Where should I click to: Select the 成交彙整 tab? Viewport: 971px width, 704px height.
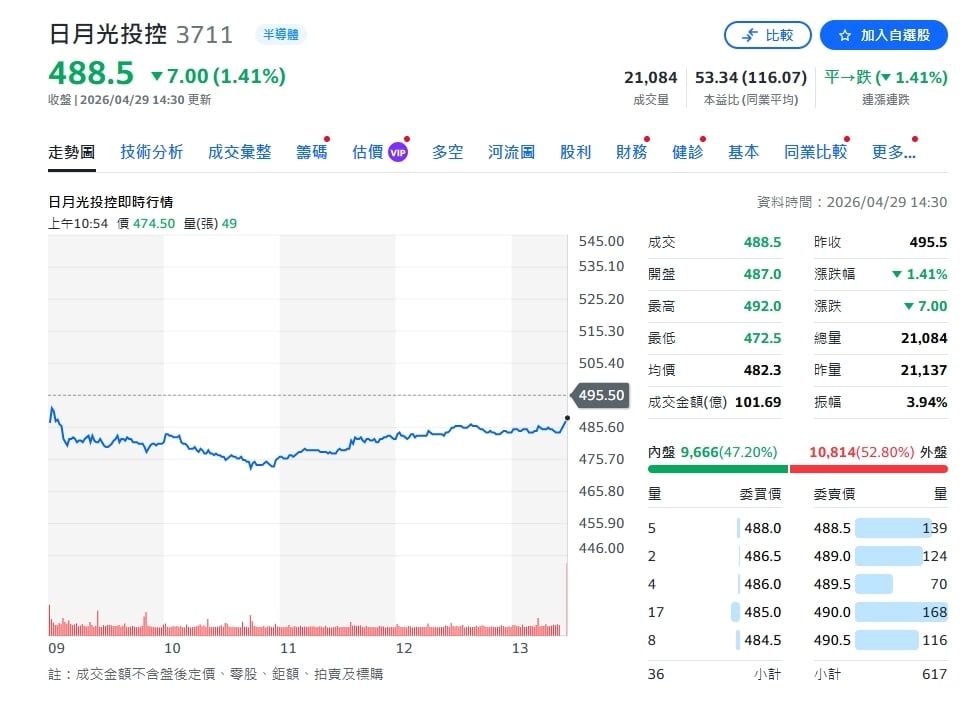[x=239, y=152]
